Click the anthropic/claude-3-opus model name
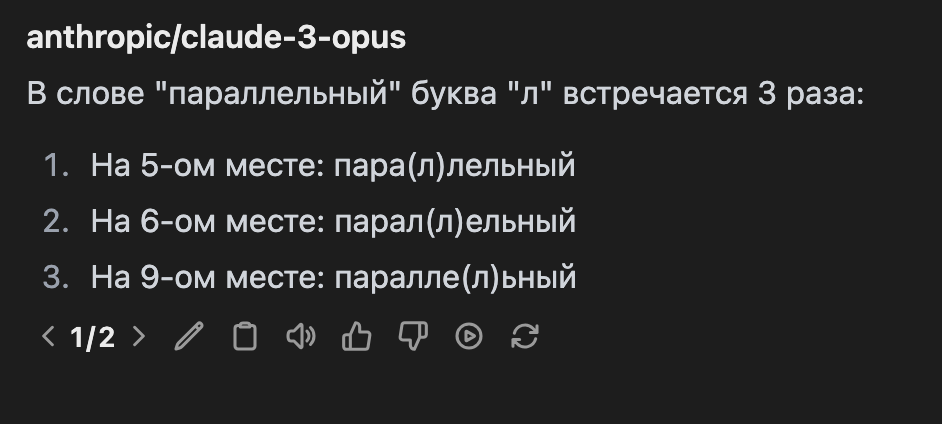Viewport: 942px width, 424px height. pos(216,38)
